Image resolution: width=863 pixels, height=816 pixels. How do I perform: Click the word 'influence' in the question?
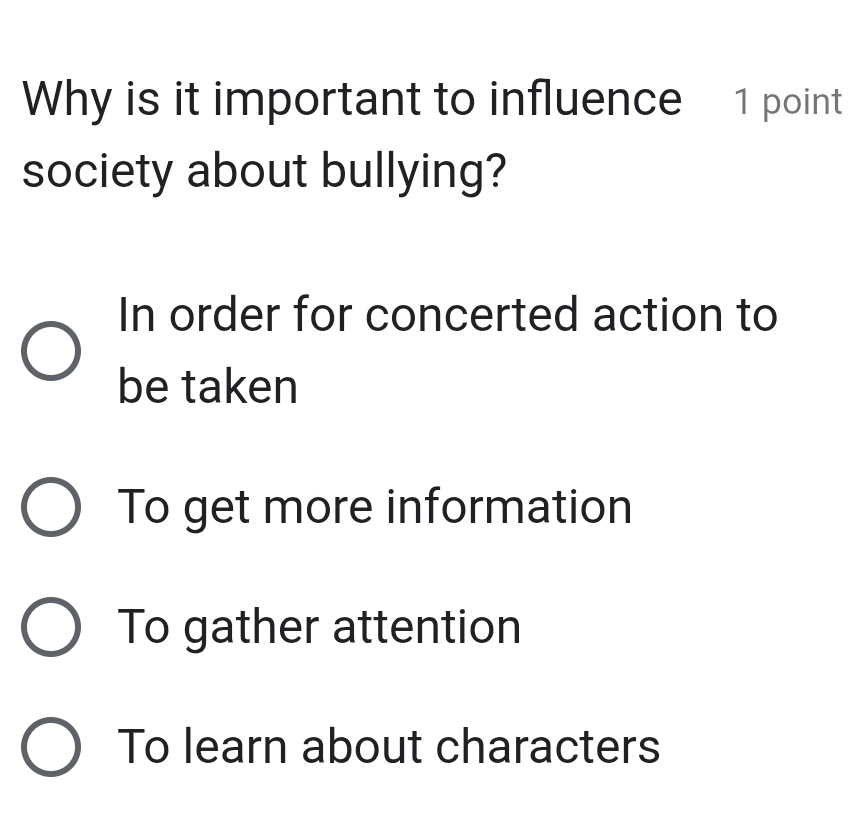tap(585, 100)
